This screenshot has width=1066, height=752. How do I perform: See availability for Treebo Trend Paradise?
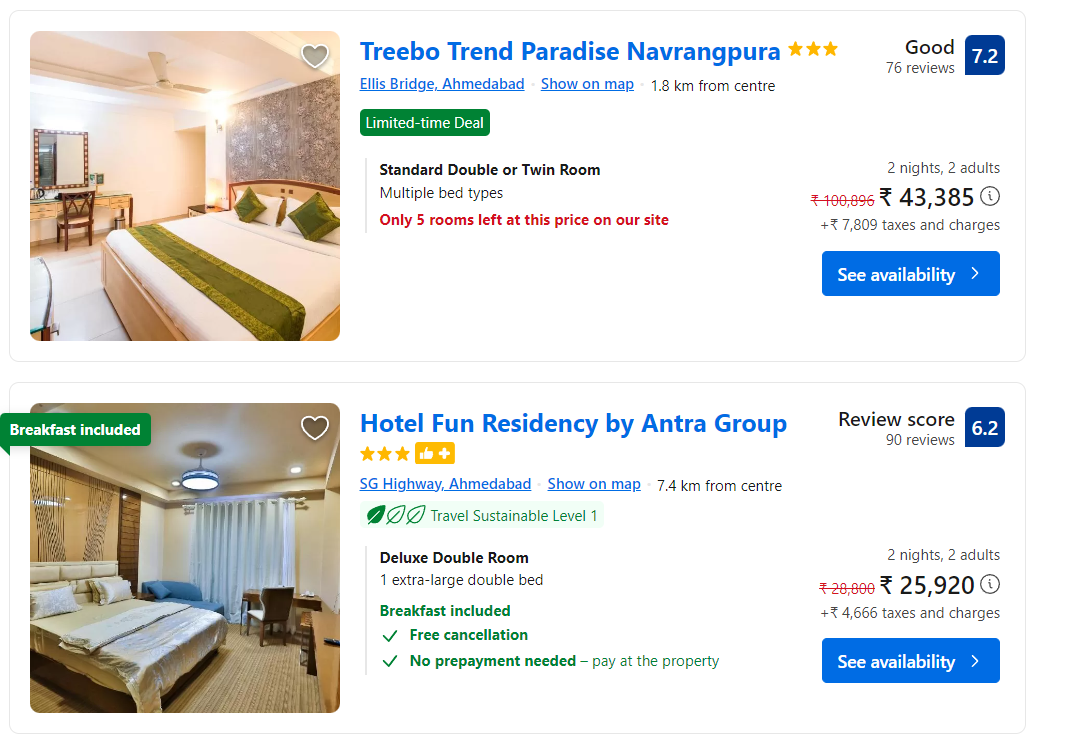coord(910,274)
